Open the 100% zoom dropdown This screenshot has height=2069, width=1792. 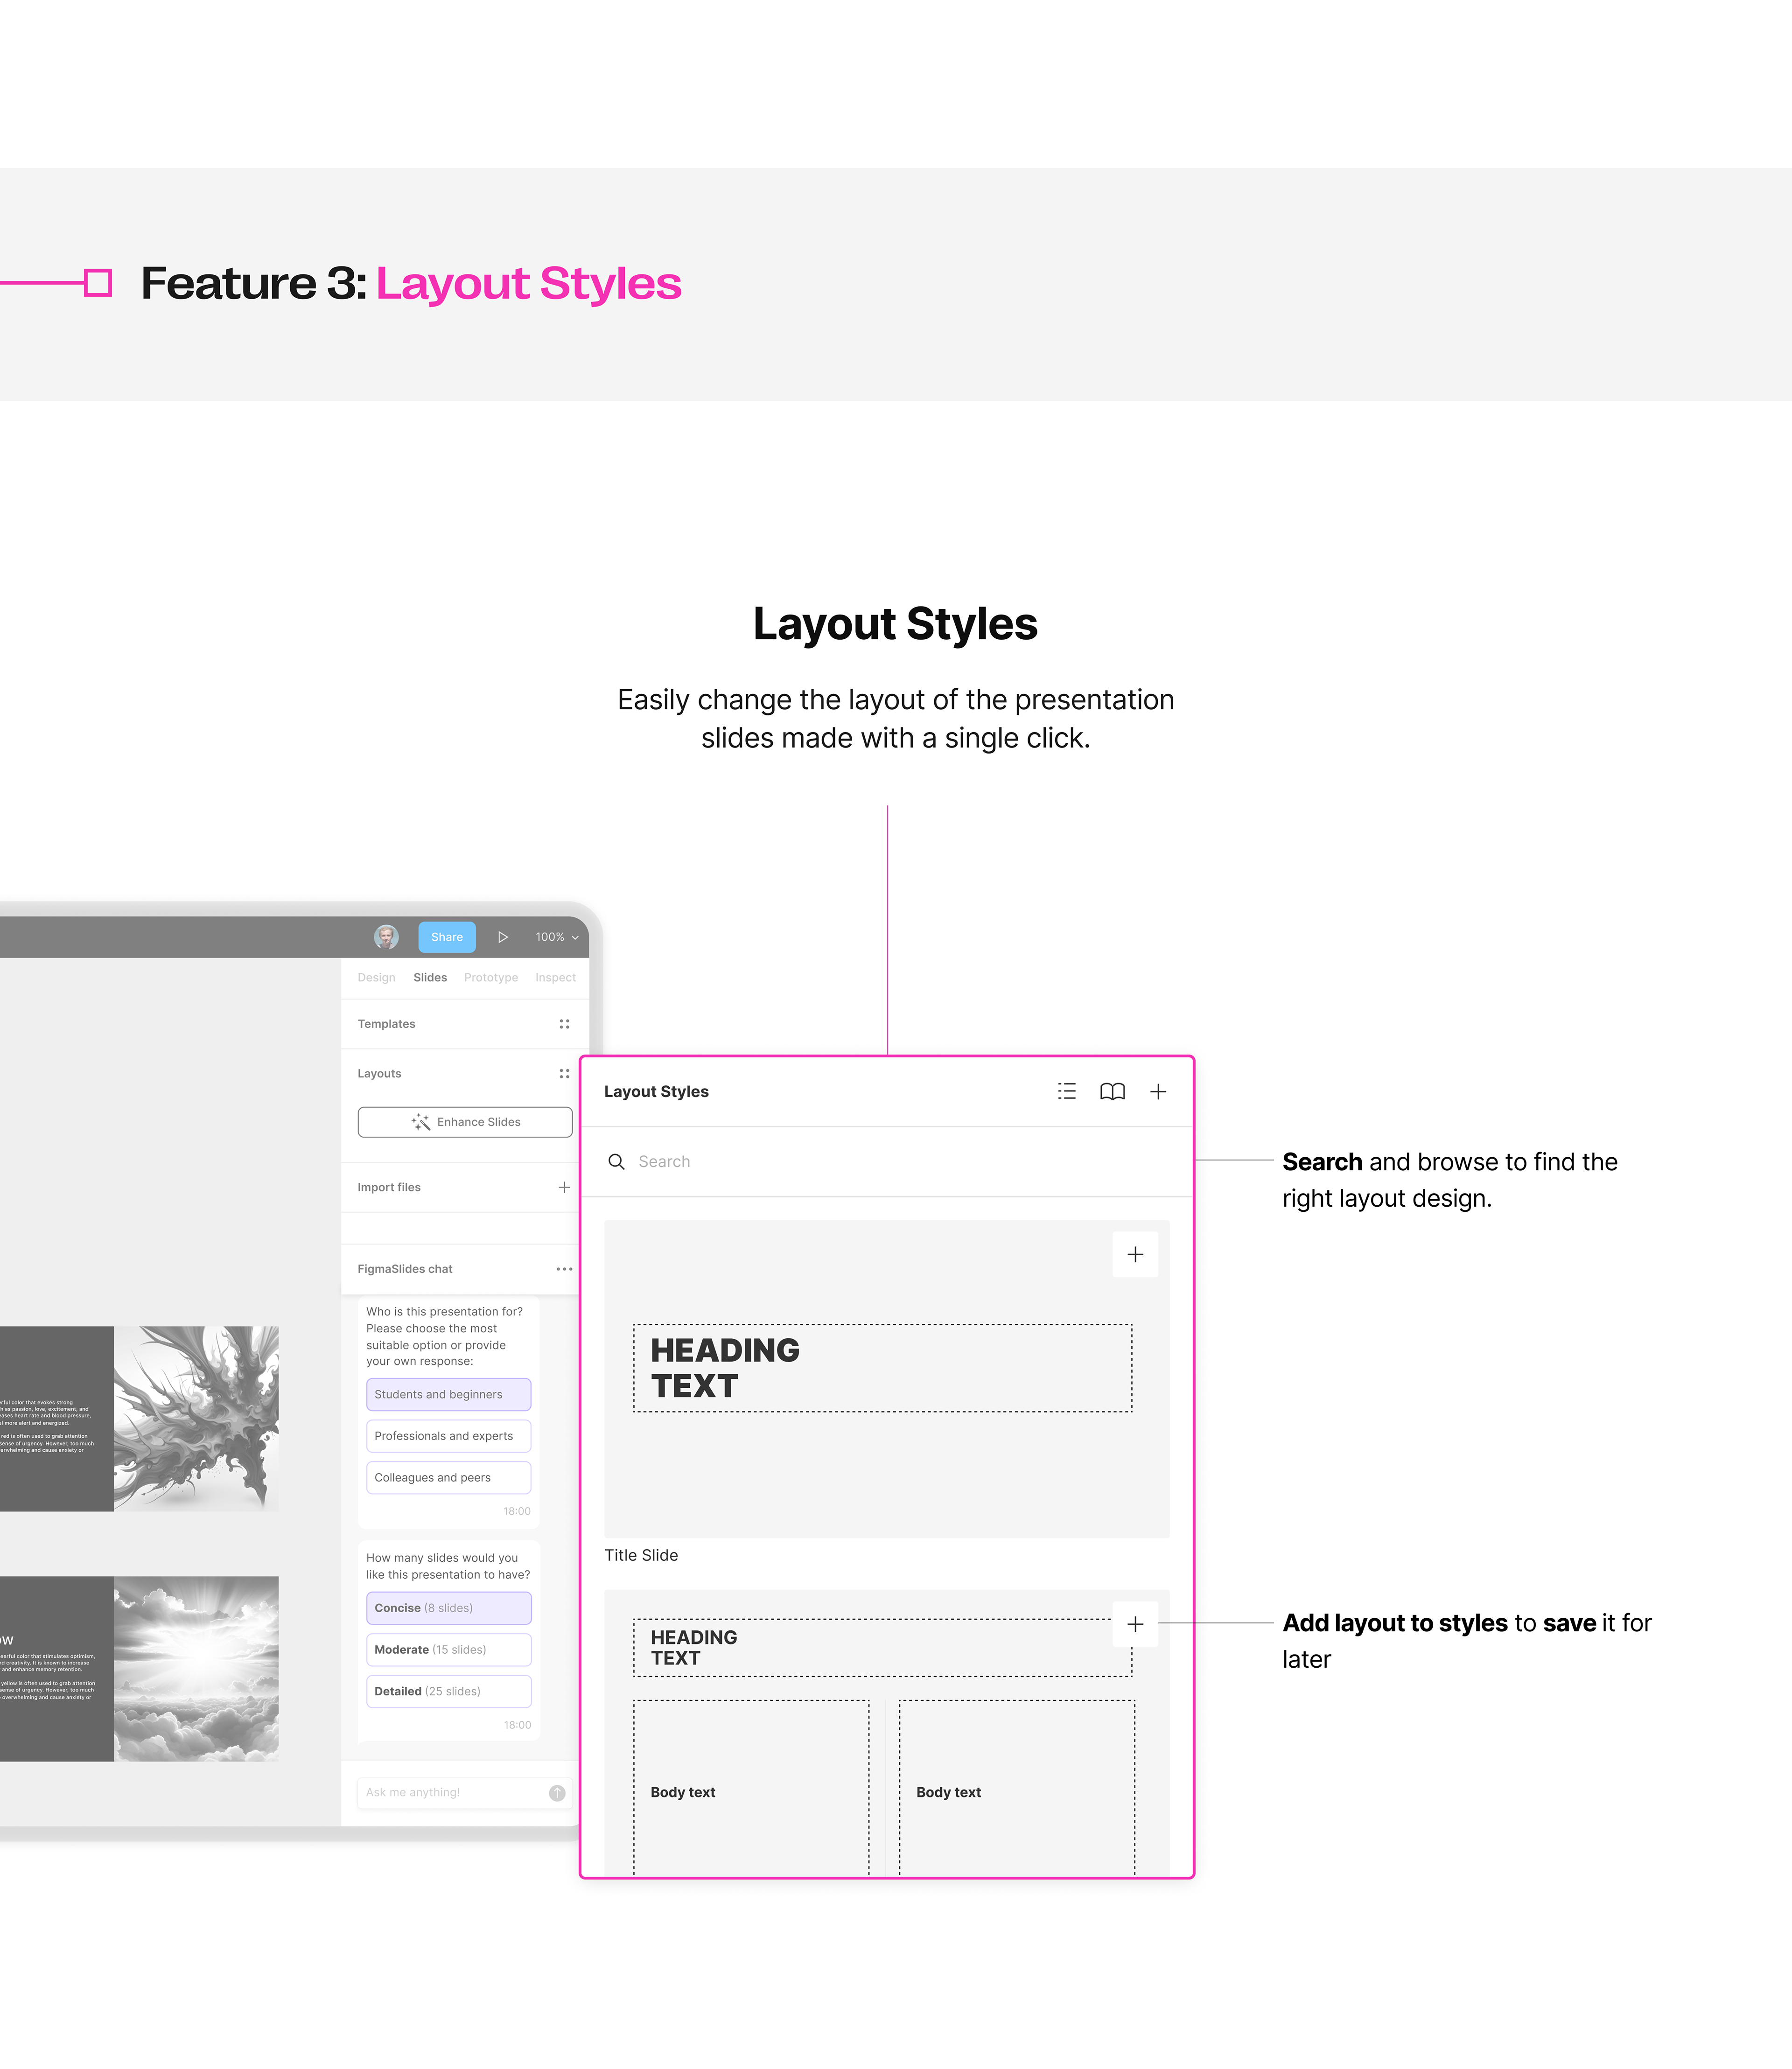(556, 937)
